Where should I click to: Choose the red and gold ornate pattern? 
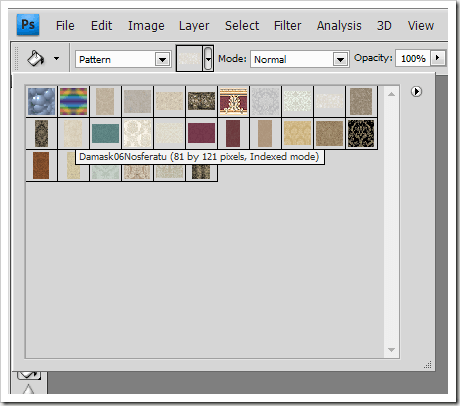tap(233, 101)
